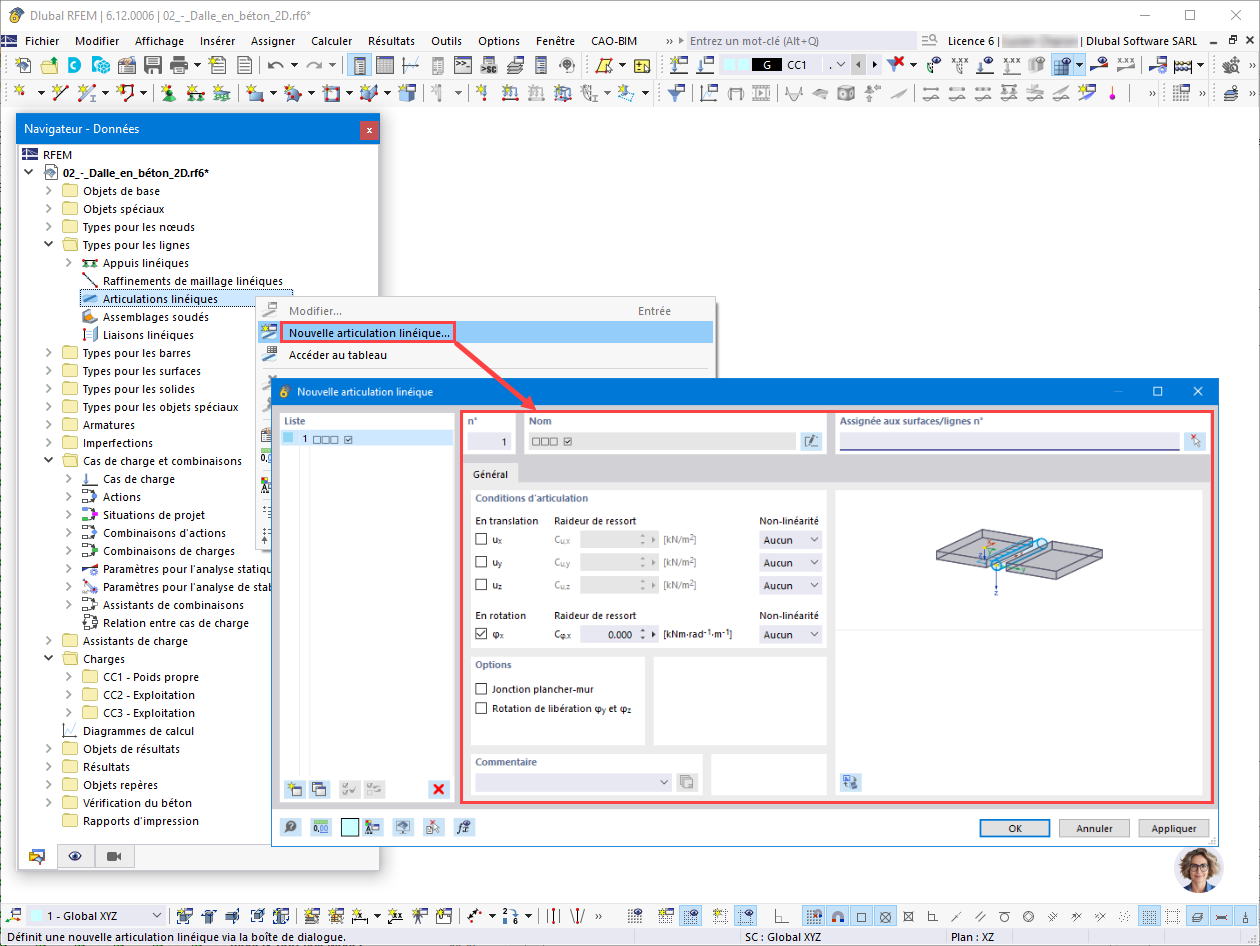
Task: Click the Annuler button
Action: pos(1094,828)
